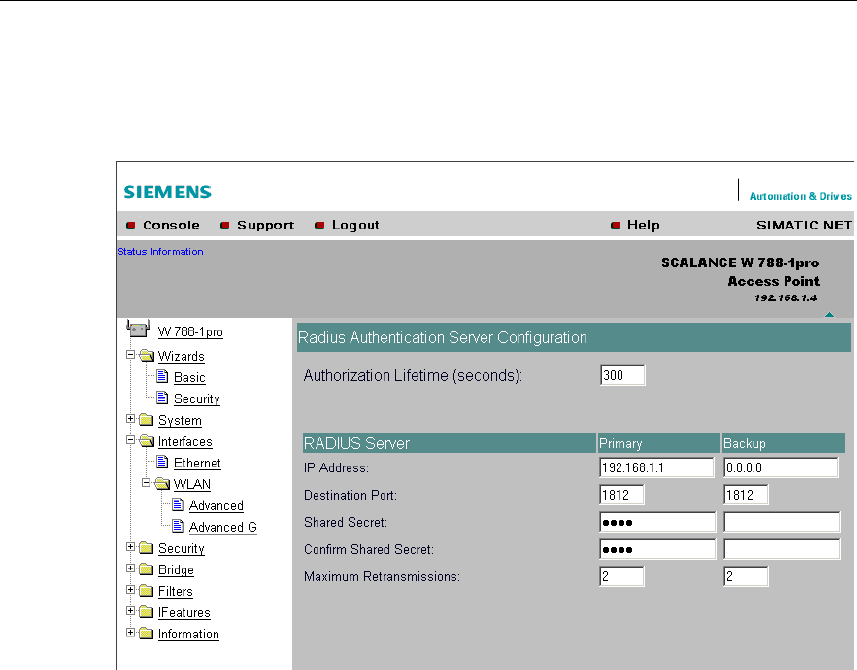The image size is (857, 670).
Task: Click the WLAN folder icon
Action: coord(162,484)
